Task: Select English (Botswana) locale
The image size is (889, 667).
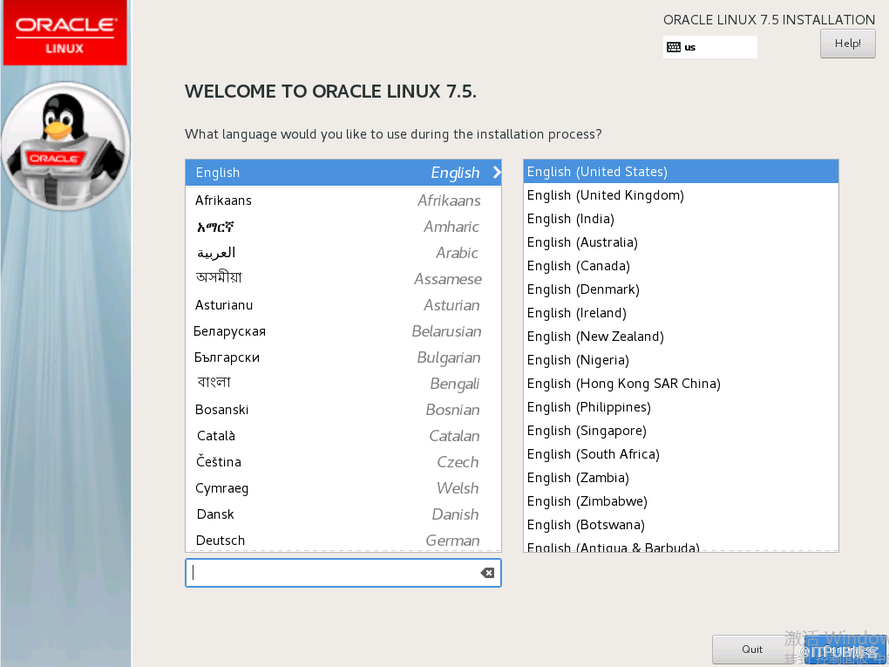Action: click(x=680, y=525)
